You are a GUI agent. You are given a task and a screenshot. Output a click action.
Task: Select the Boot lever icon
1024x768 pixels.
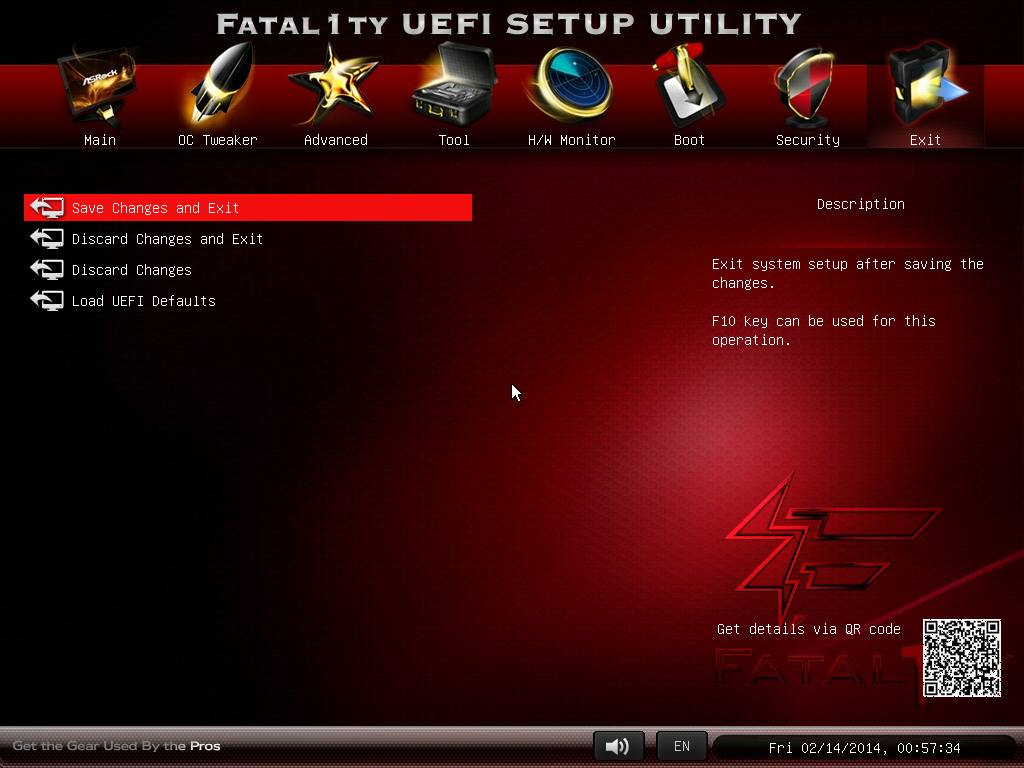tap(689, 88)
